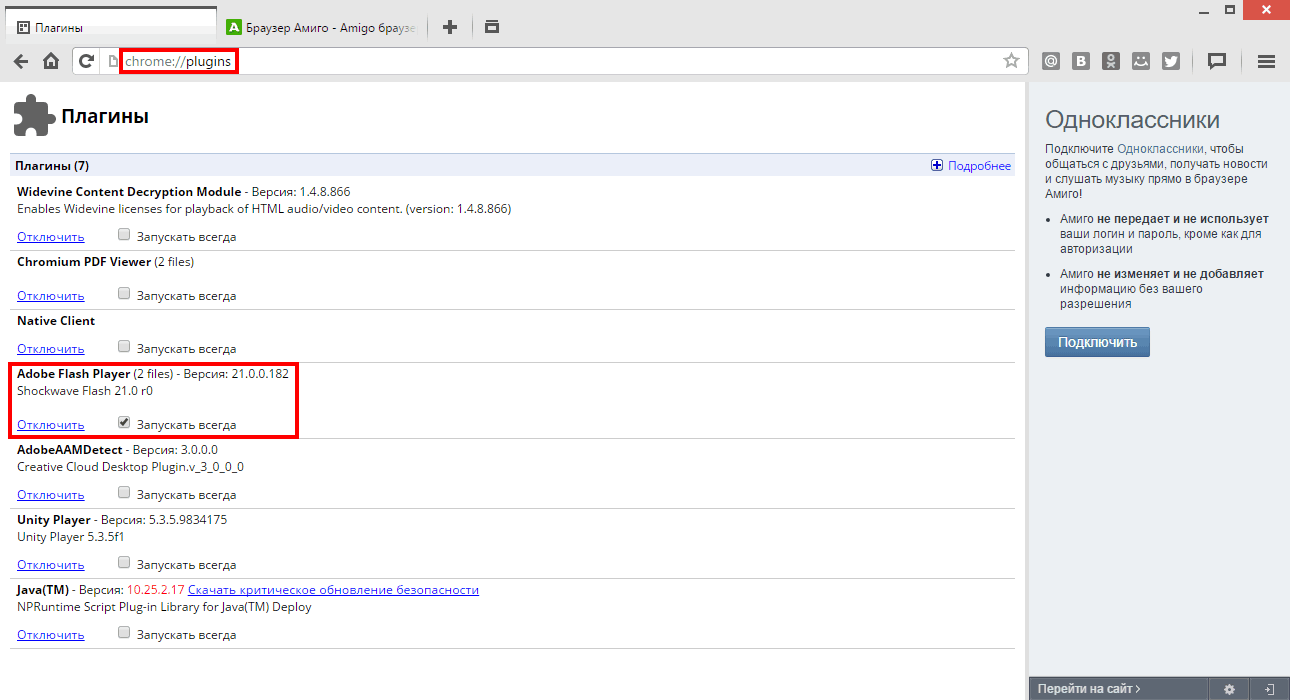Click the Shockwave Flash 21.0 r0 text
Viewport: 1290px width, 700px height.
pyautogui.click(x=85, y=391)
